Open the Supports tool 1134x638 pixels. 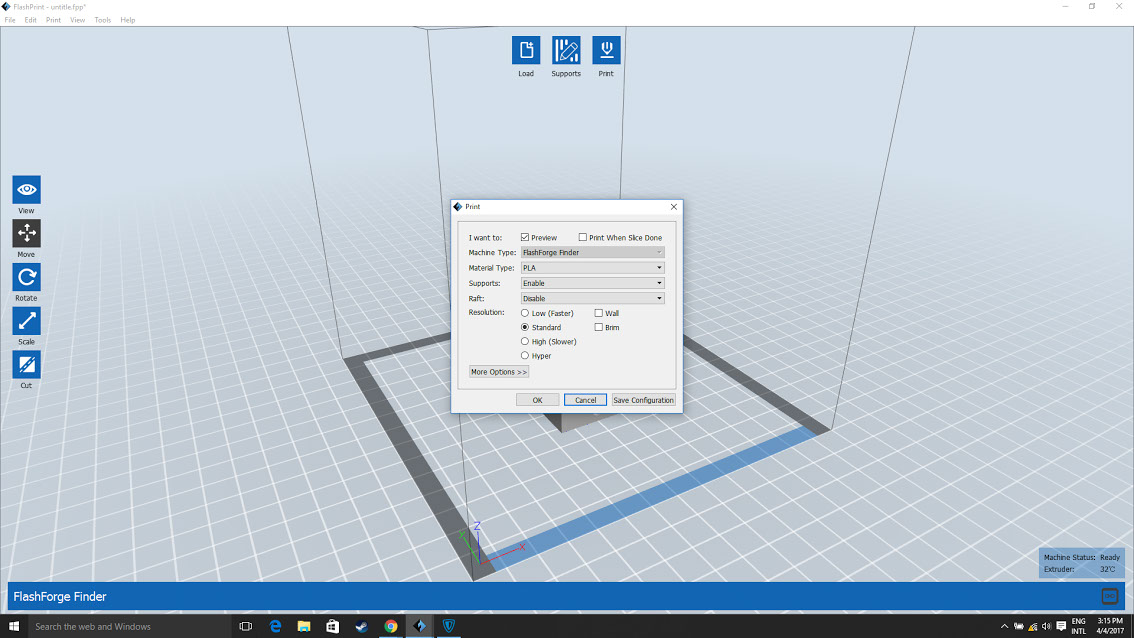(566, 51)
